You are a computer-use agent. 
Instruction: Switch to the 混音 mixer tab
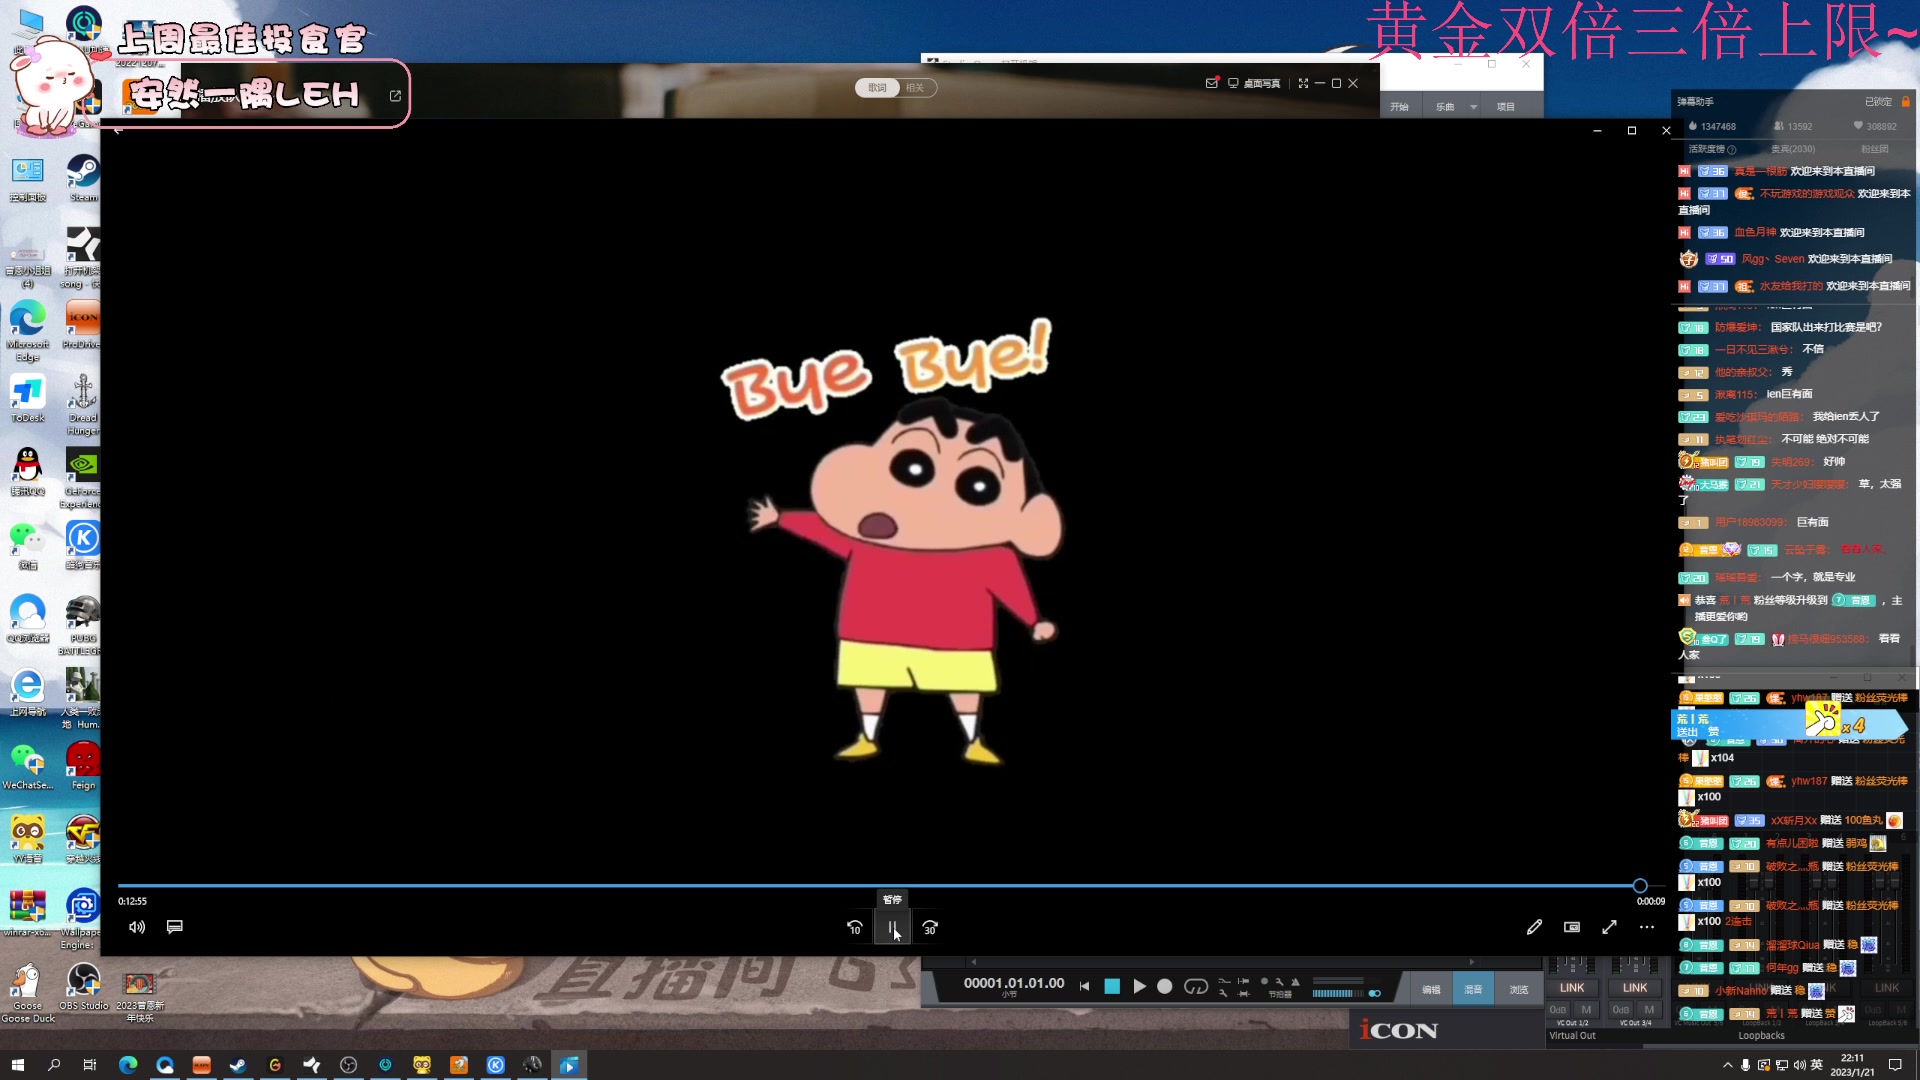pyautogui.click(x=1473, y=989)
